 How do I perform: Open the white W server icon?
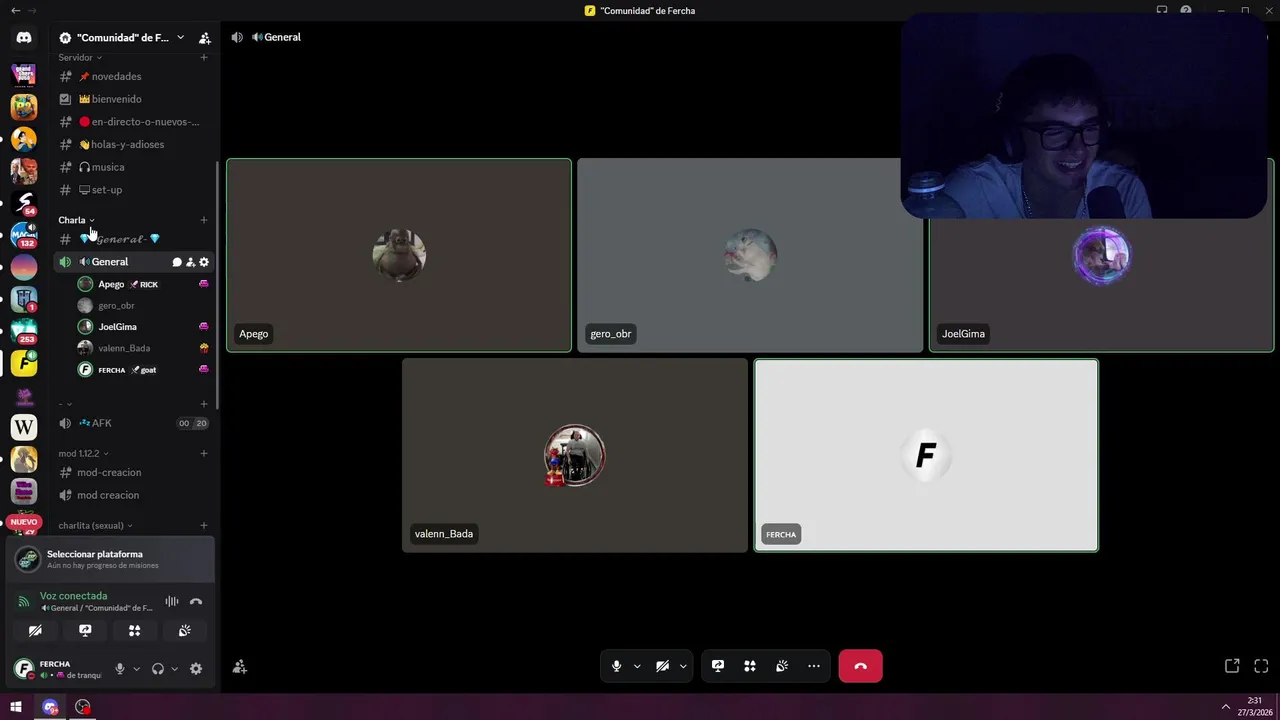pyautogui.click(x=24, y=427)
